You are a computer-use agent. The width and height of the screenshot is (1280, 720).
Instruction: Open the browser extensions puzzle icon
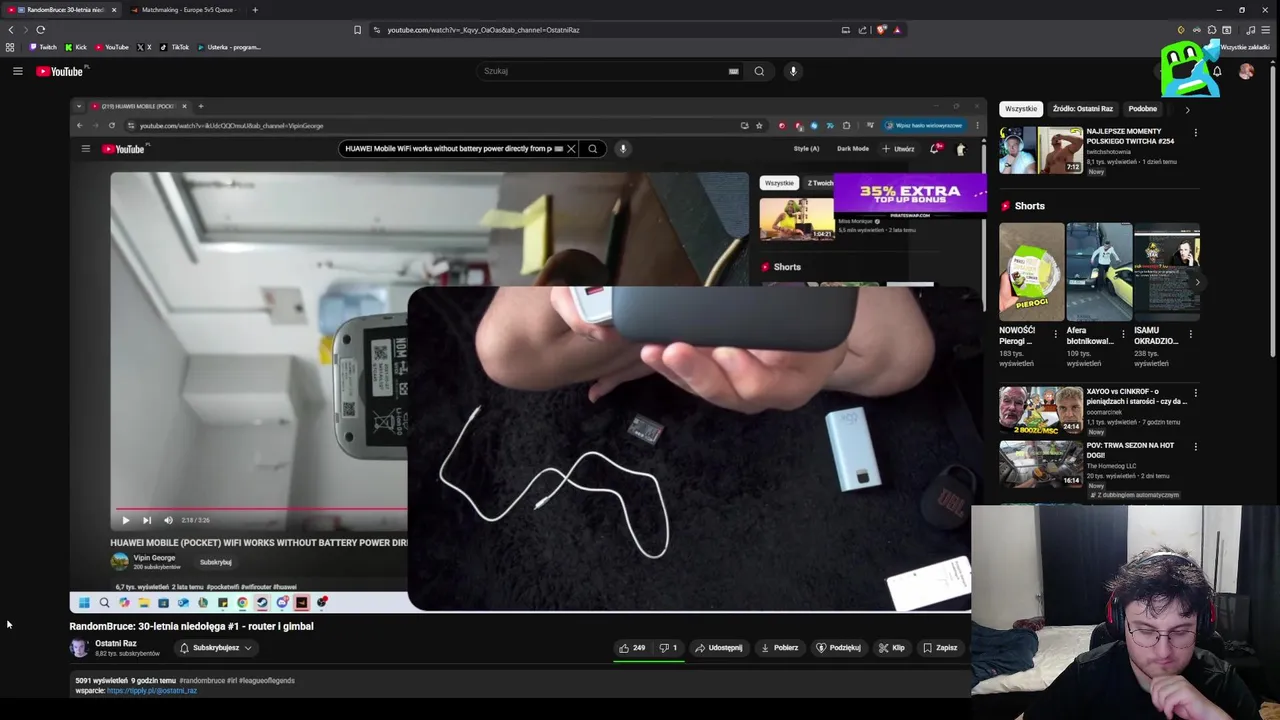tap(1212, 30)
